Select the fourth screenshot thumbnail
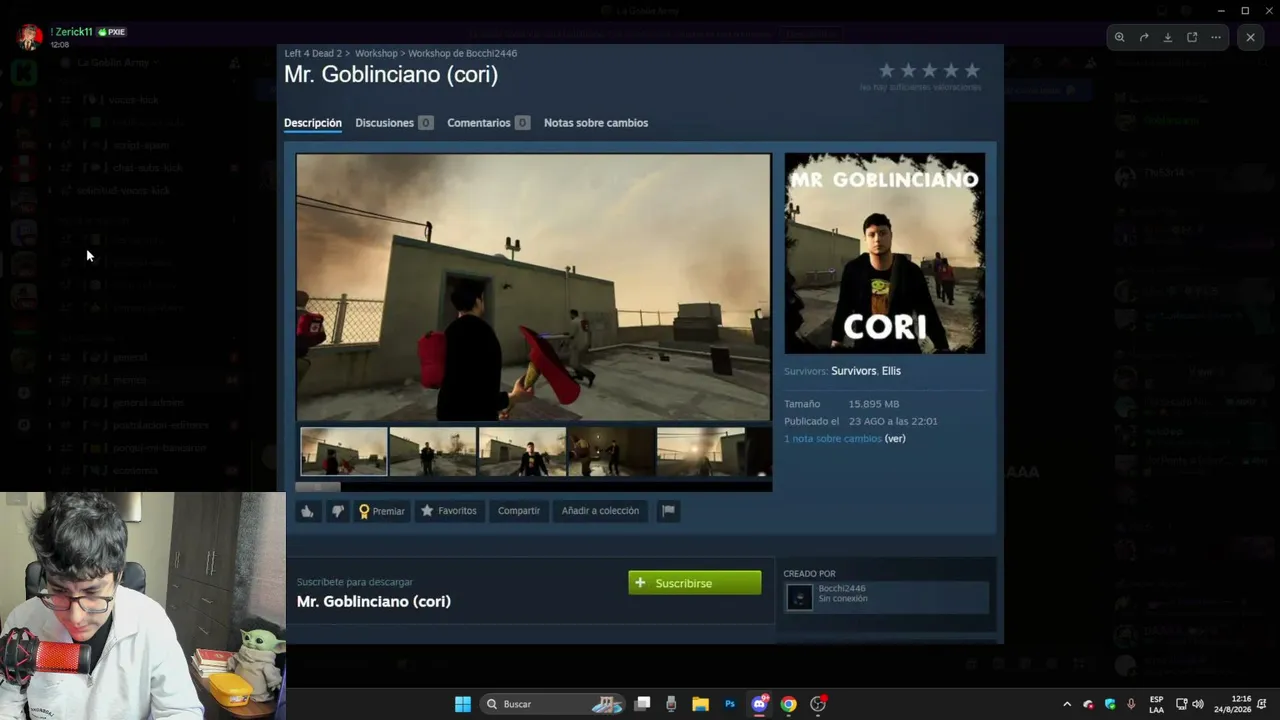This screenshot has width=1280, height=720. [x=611, y=452]
